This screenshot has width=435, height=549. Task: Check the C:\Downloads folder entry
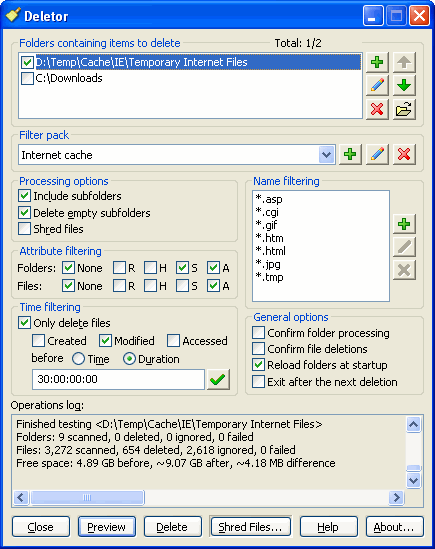coord(27,78)
